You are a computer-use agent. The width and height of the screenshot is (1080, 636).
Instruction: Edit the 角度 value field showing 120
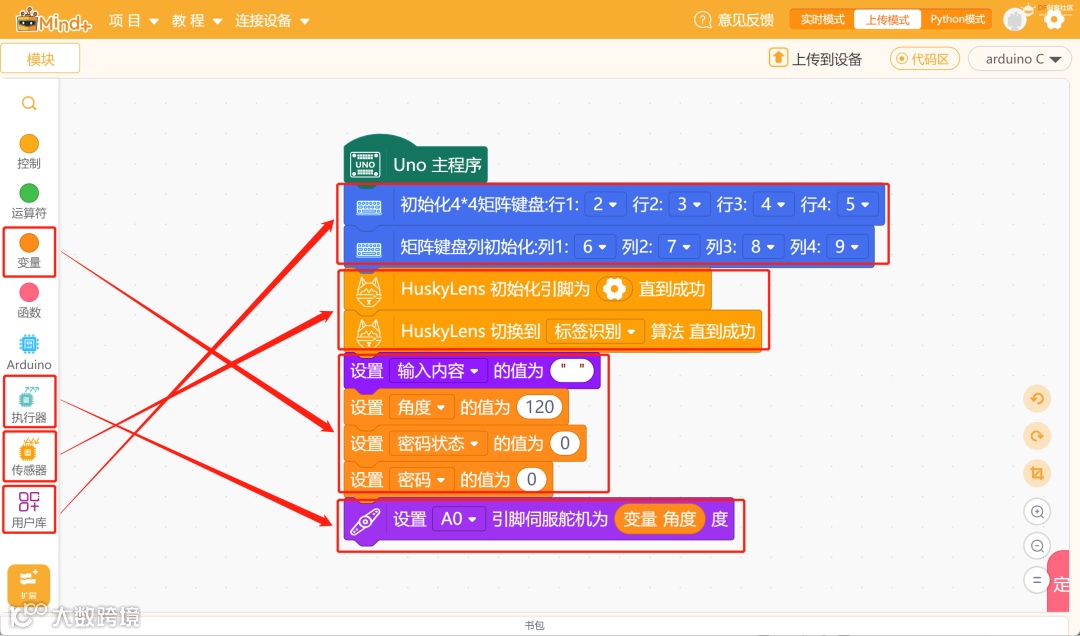coord(539,407)
